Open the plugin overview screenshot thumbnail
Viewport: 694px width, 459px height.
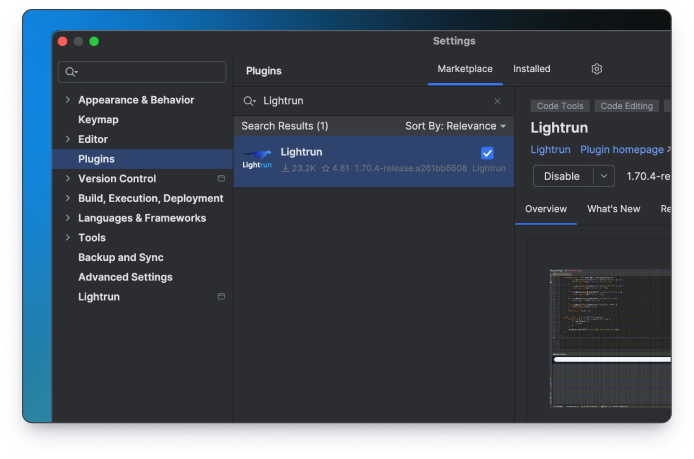[610, 339]
